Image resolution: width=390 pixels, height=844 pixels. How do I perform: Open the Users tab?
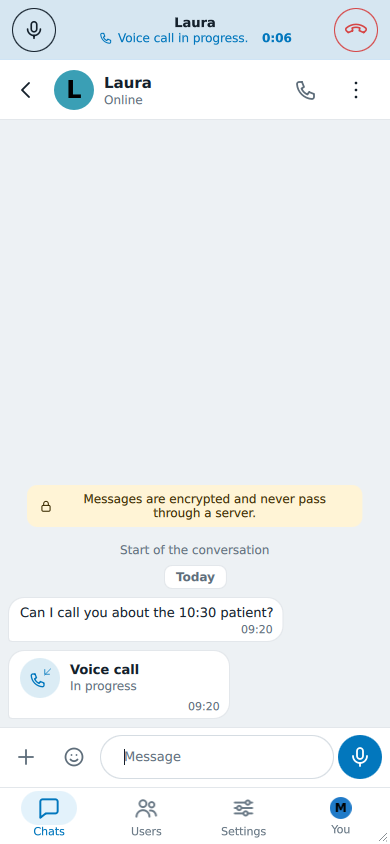coord(146,817)
